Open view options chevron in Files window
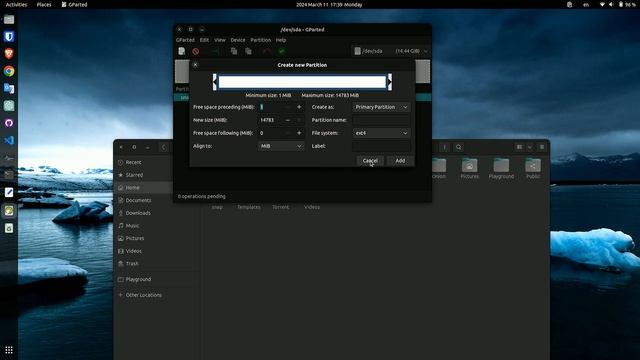The image size is (640, 360). point(529,147)
